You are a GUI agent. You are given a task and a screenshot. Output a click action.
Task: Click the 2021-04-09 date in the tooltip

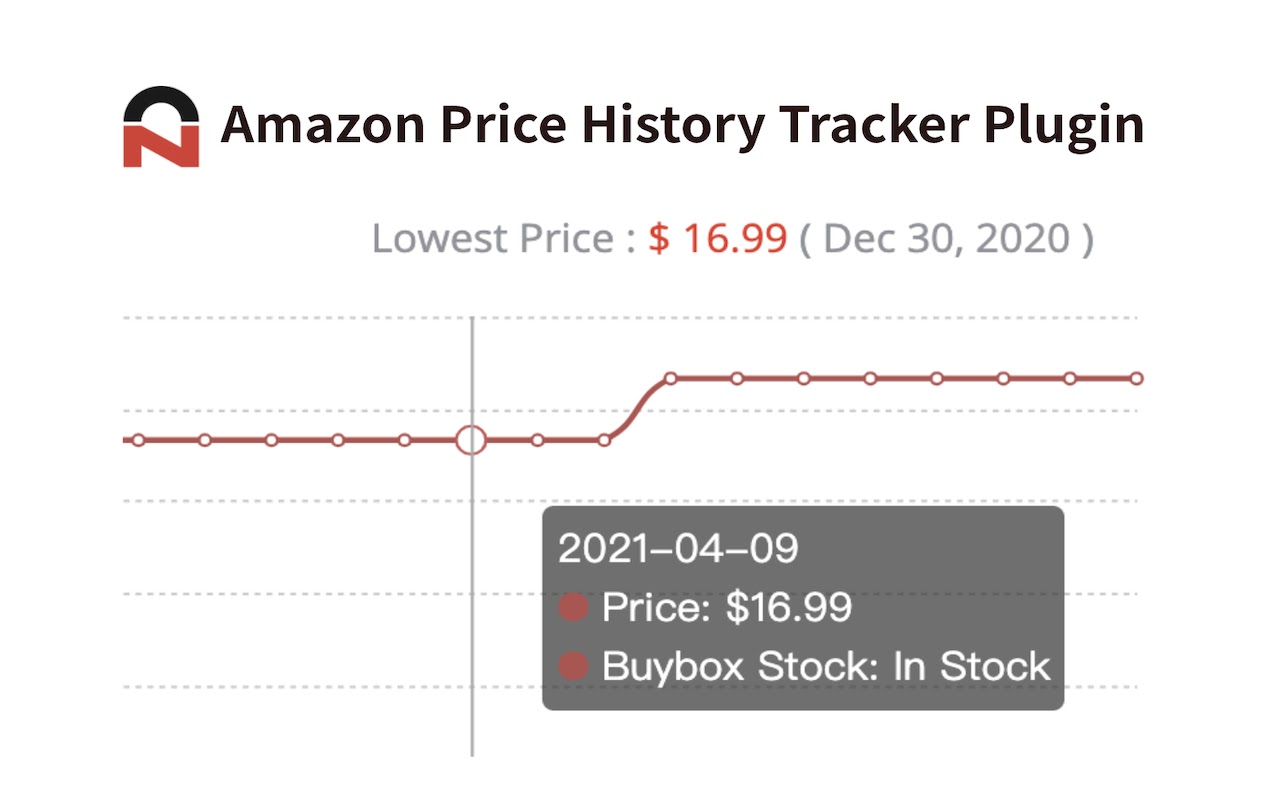679,549
